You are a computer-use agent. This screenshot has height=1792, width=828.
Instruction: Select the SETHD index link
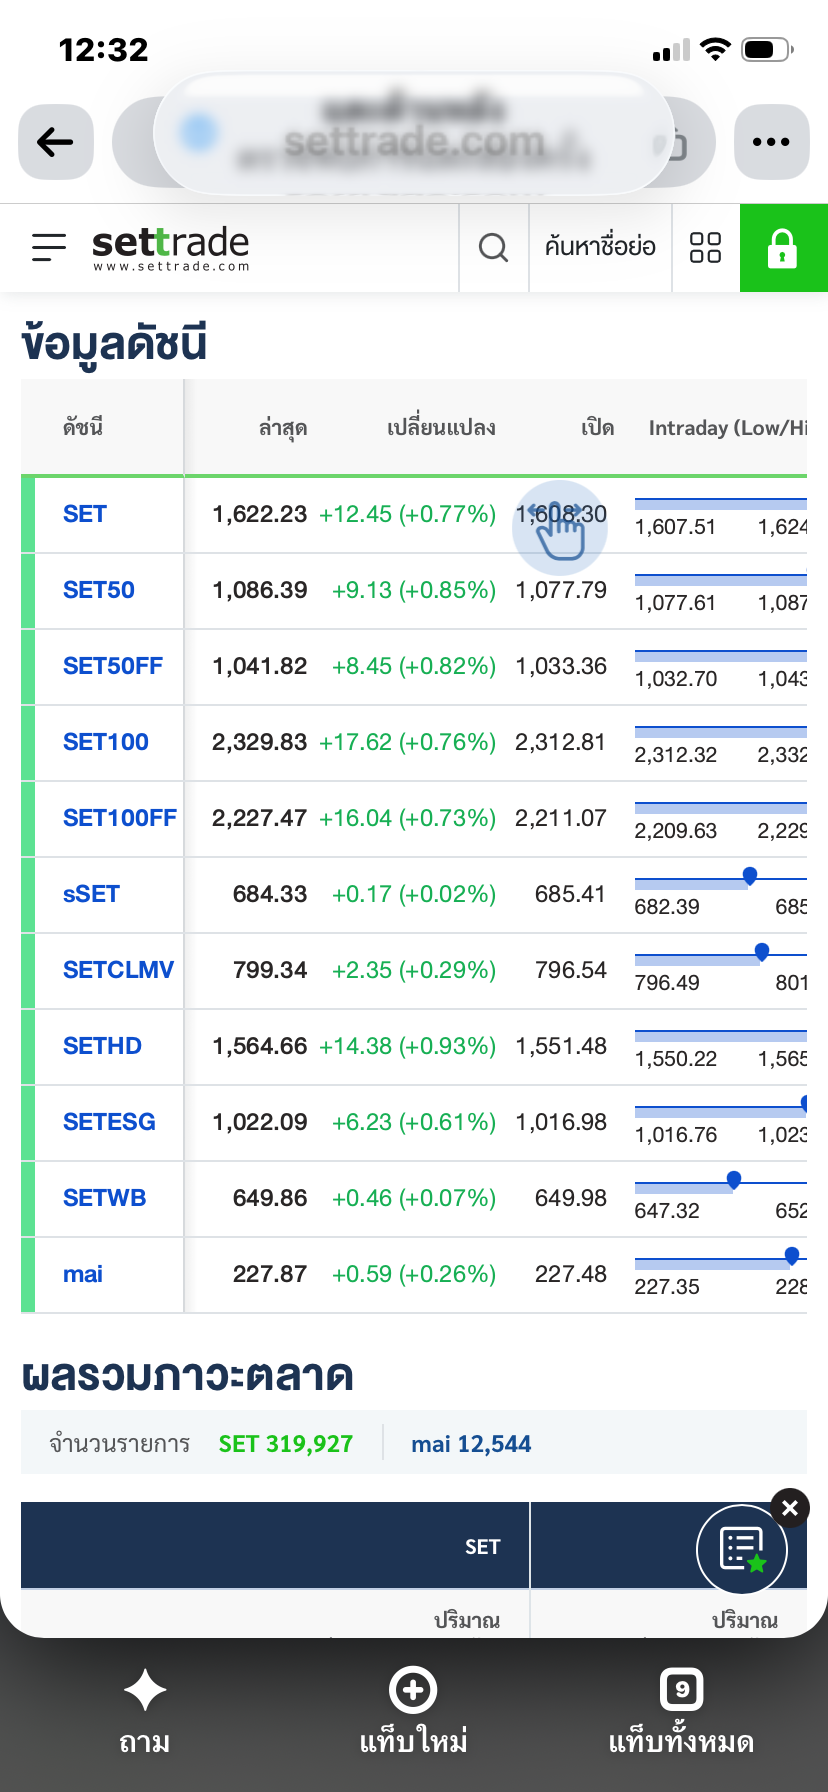click(102, 1046)
